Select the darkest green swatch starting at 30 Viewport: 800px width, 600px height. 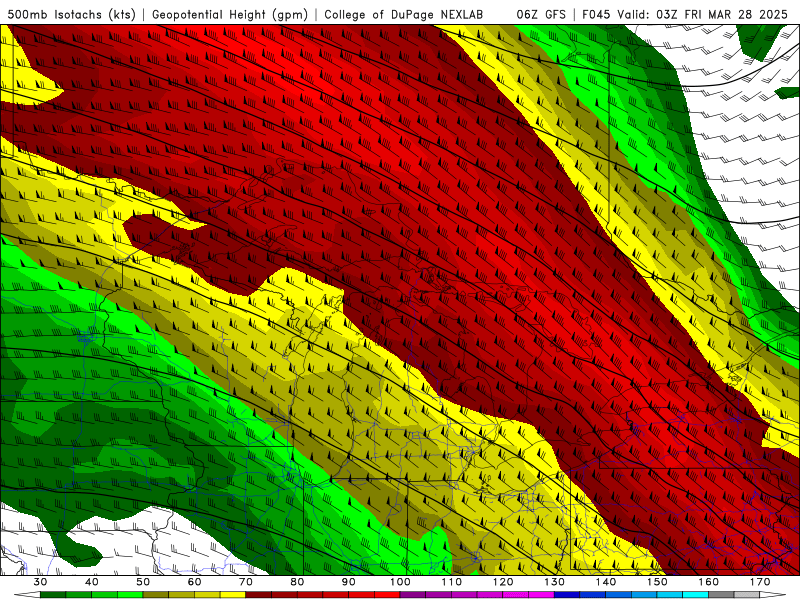tap(53, 595)
